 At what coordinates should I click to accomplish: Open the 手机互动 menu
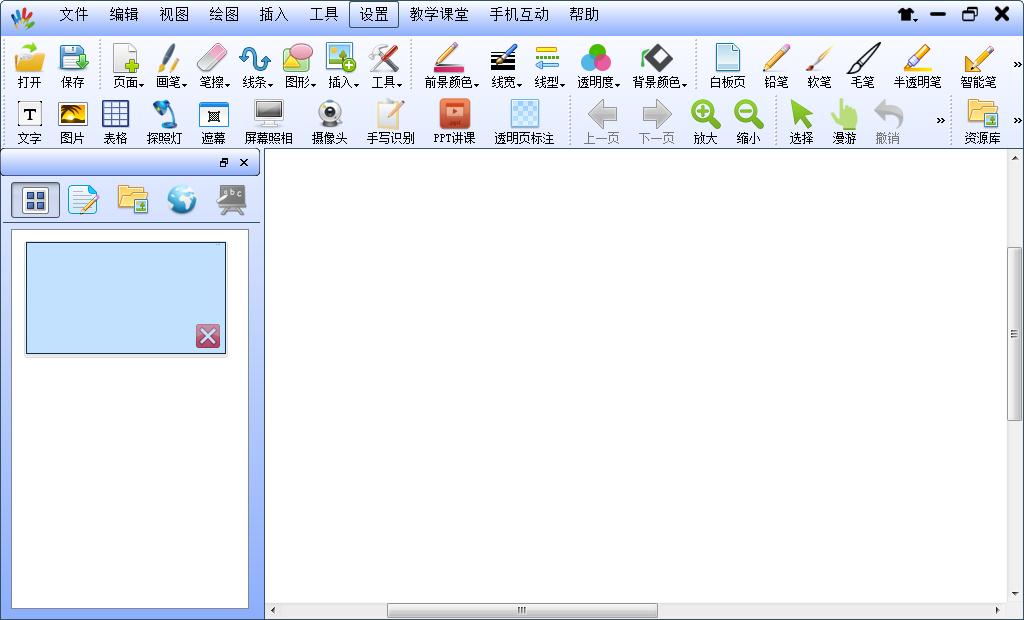[x=519, y=14]
